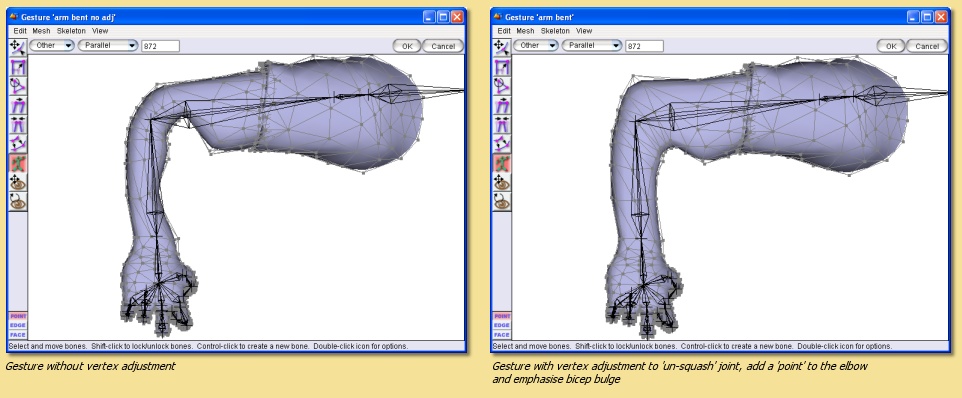This screenshot has width=962, height=398.
Task: Open the Parallel projection dropdown in 'arm bent no adj'
Action: (108, 45)
